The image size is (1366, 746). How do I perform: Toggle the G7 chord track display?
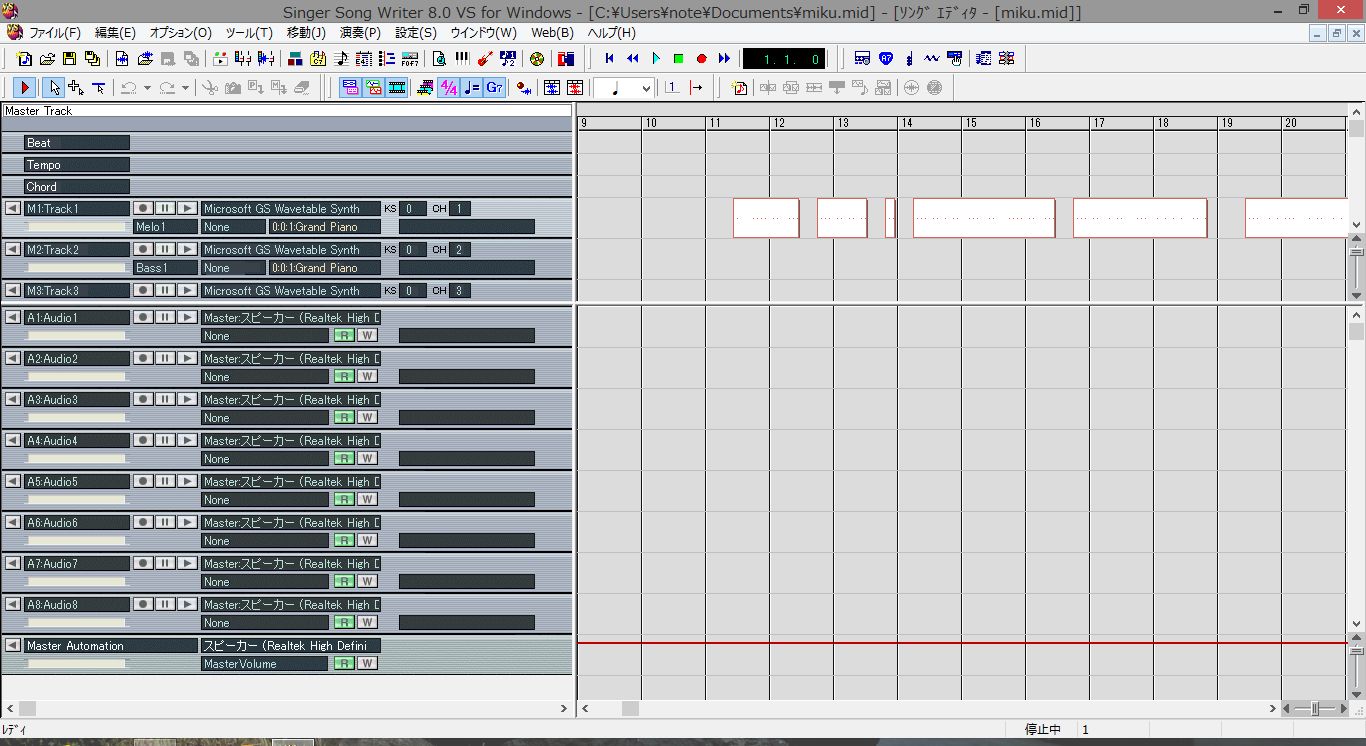495,88
